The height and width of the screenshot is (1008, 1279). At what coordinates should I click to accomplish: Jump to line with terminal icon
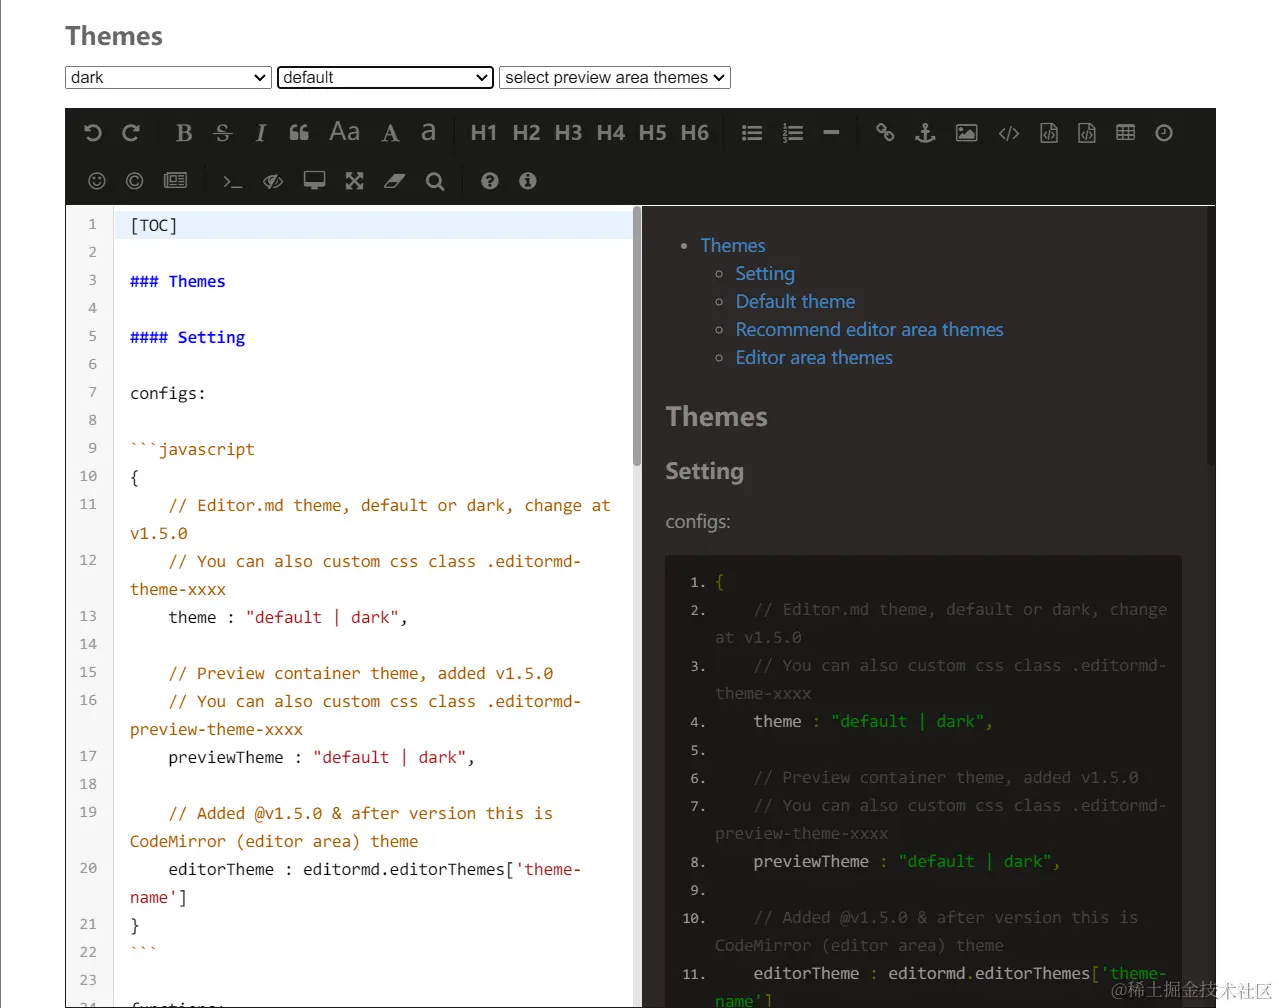tap(232, 181)
